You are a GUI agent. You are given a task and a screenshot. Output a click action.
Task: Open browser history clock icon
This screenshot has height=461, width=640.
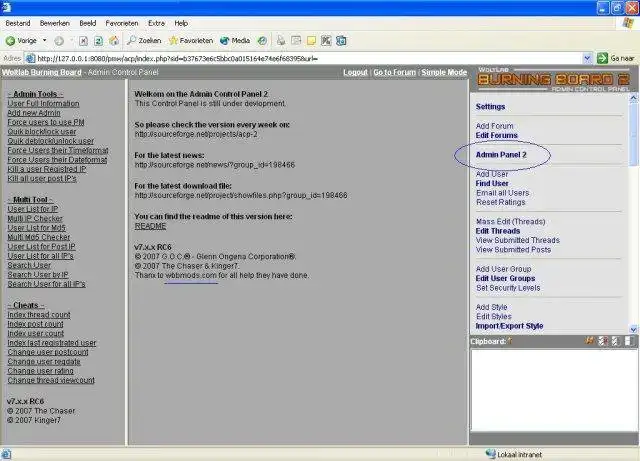coord(262,40)
